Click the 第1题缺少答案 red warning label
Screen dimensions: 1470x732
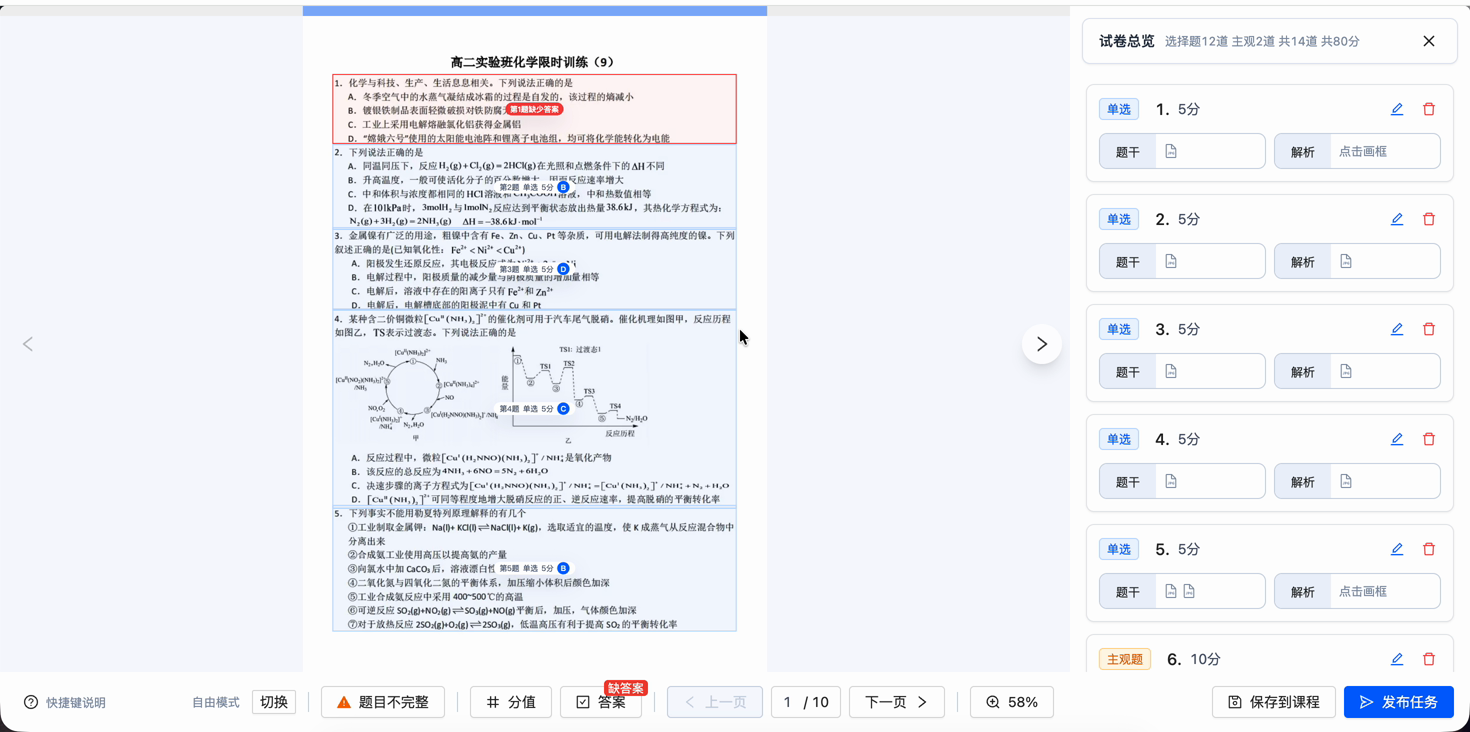coord(534,109)
